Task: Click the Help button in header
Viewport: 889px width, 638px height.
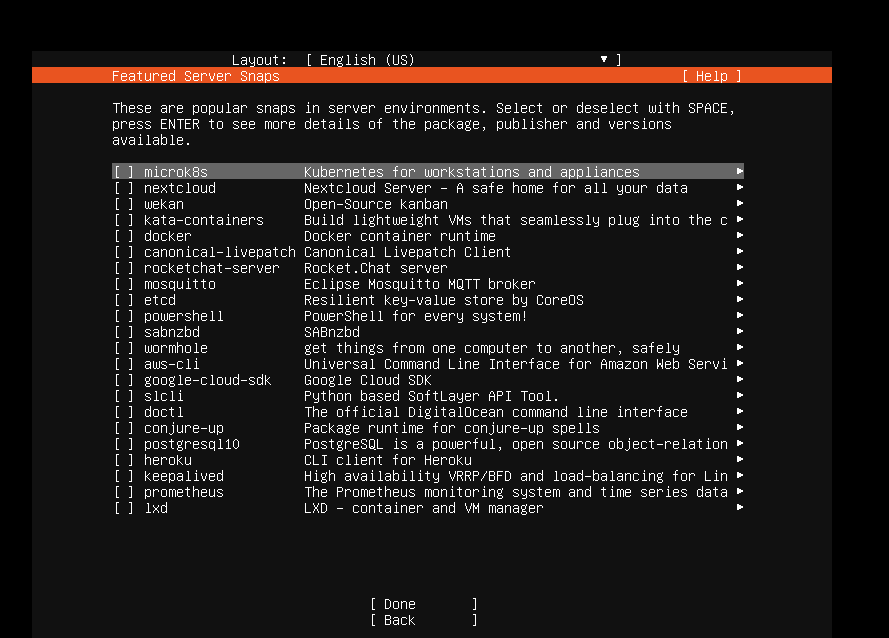Action: pos(712,76)
